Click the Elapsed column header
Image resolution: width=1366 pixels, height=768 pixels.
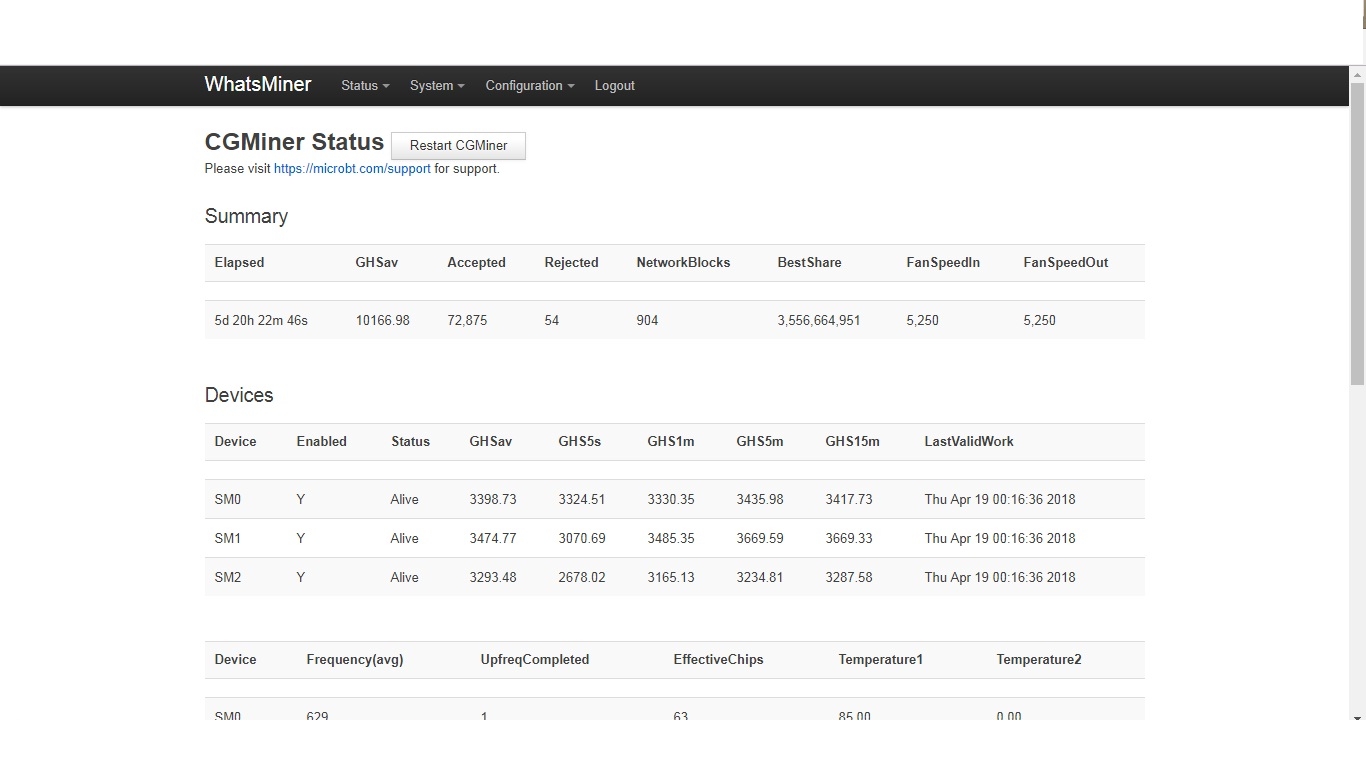pyautogui.click(x=239, y=263)
